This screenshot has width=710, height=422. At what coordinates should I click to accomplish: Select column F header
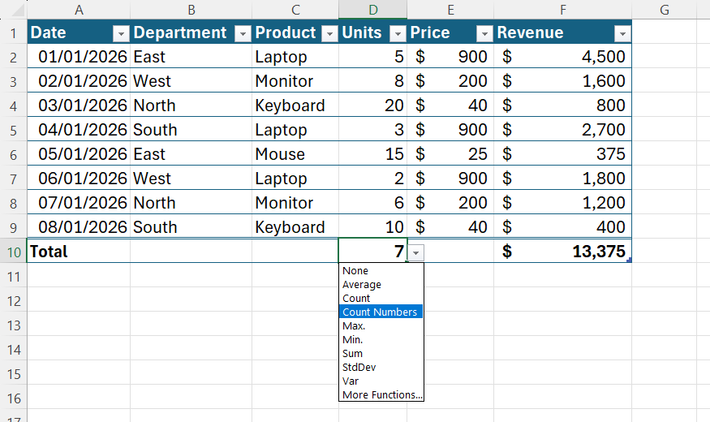tap(562, 10)
